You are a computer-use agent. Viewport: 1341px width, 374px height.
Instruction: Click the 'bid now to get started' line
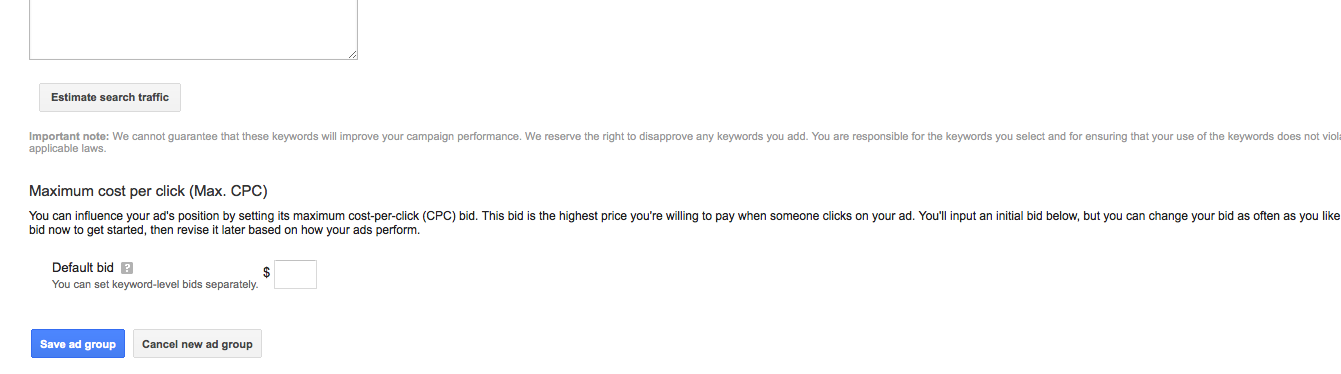[x=225, y=230]
